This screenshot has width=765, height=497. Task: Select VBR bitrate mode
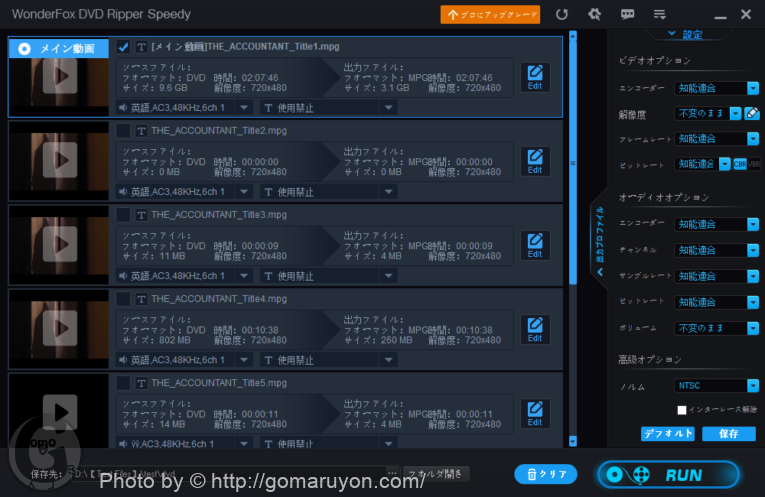click(753, 164)
